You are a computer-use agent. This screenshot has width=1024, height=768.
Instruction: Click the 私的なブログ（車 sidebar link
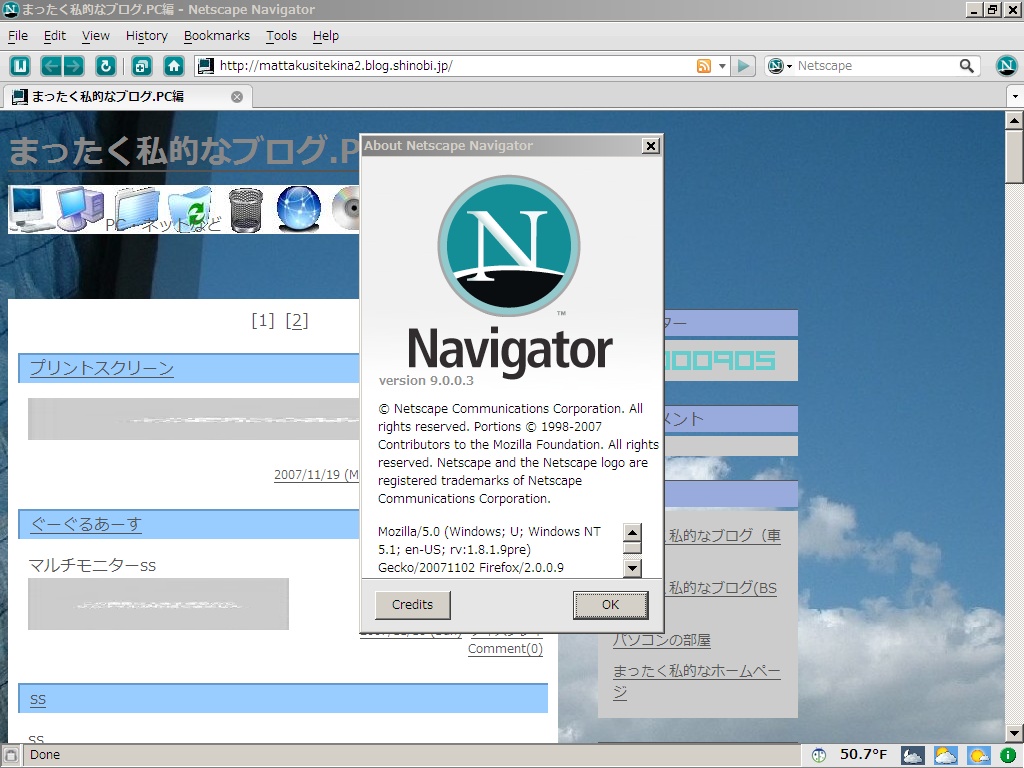pos(724,536)
